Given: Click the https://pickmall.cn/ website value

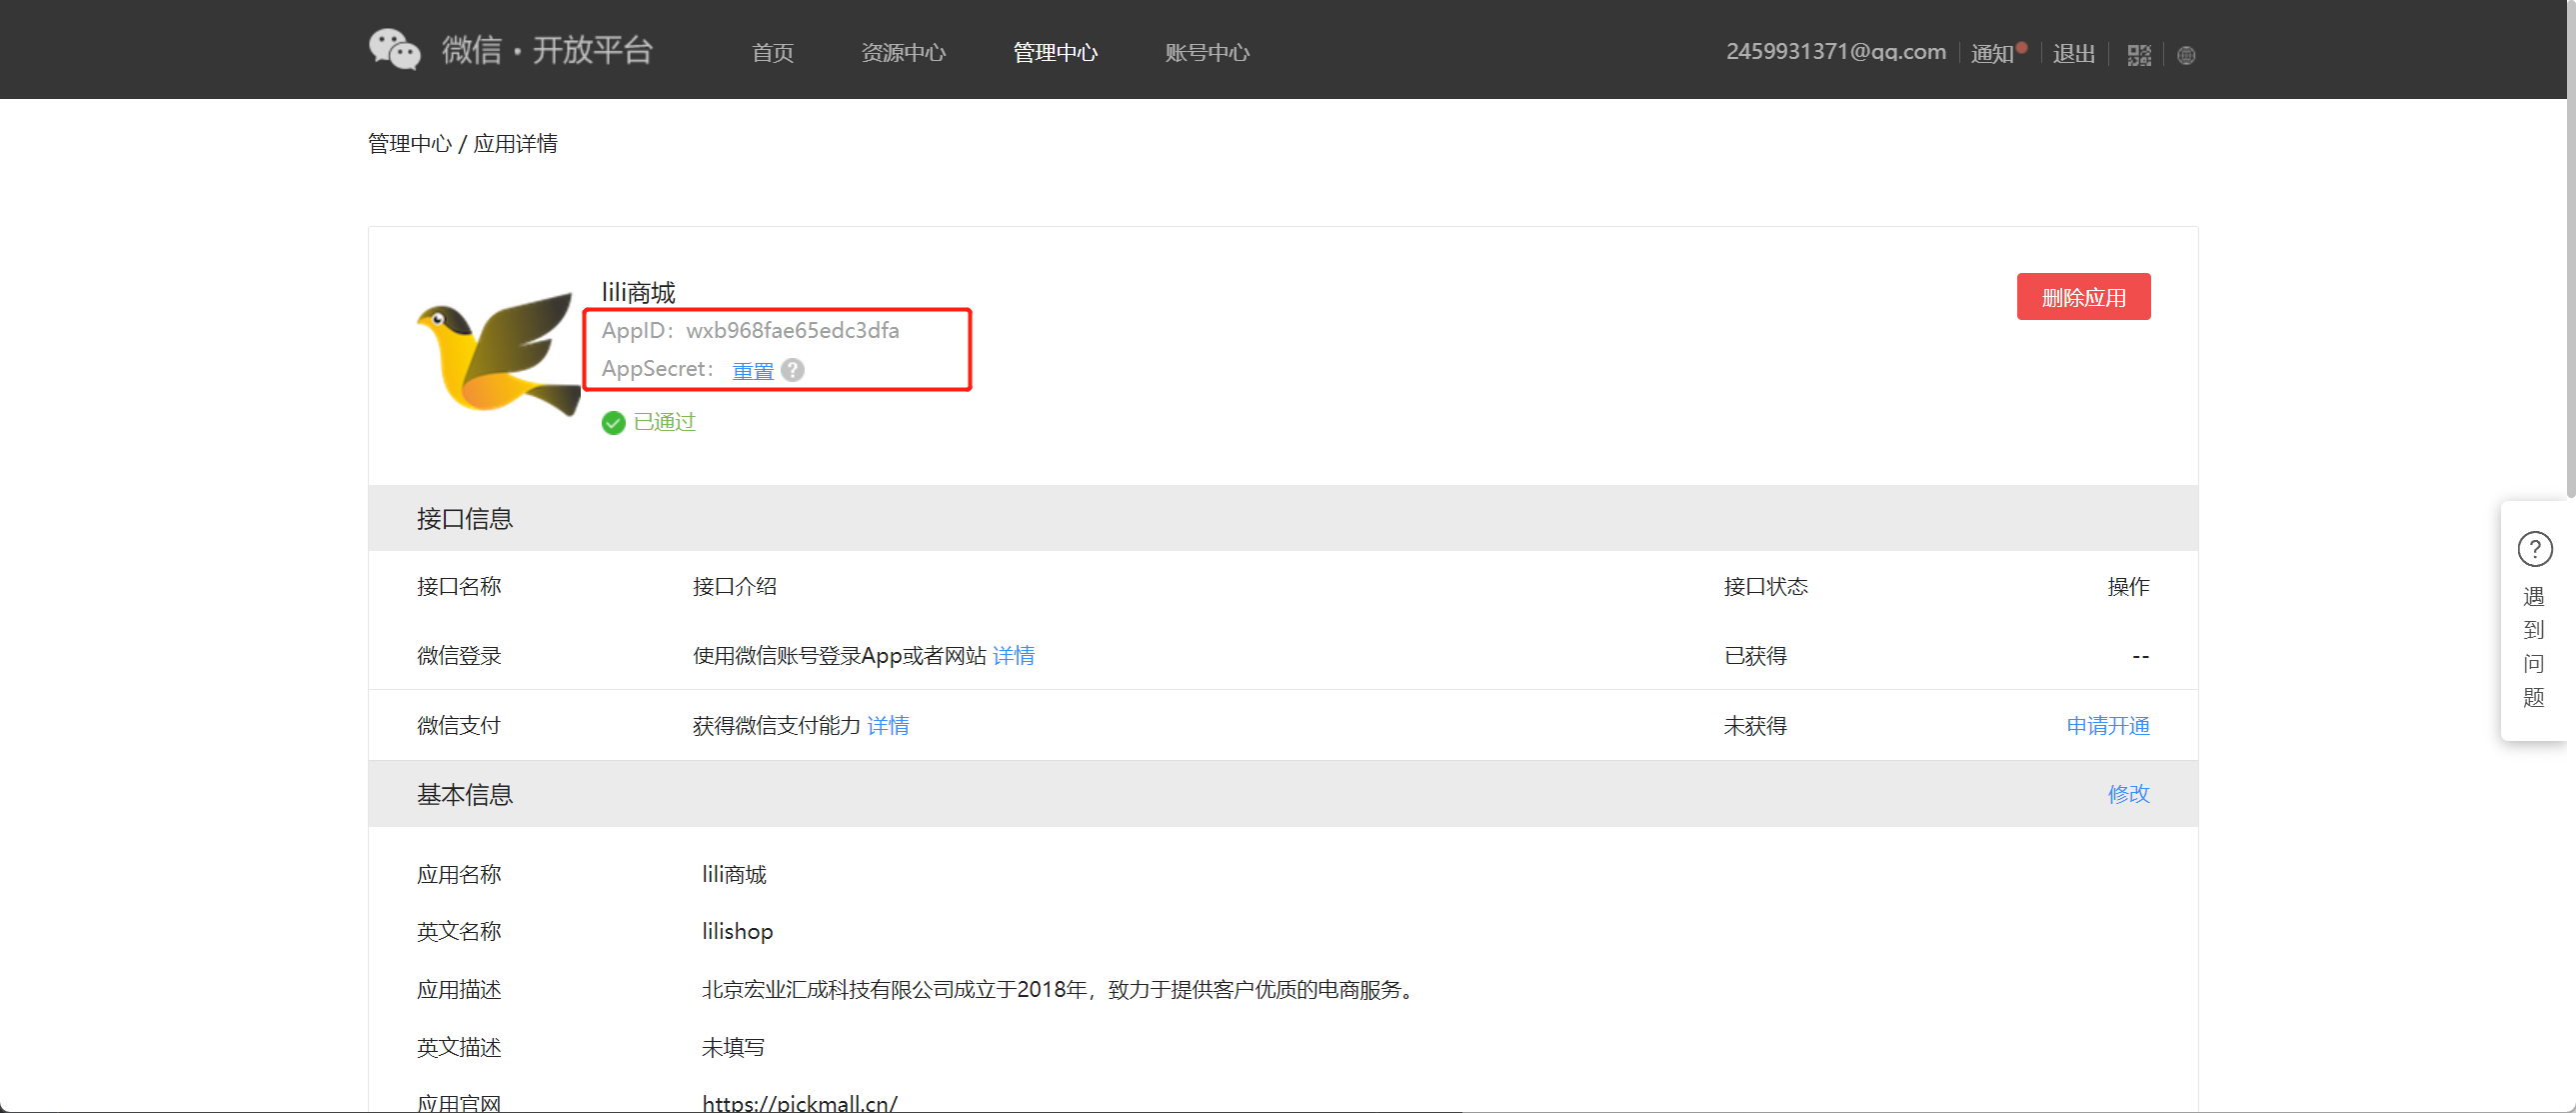Looking at the screenshot, I should 799,1103.
